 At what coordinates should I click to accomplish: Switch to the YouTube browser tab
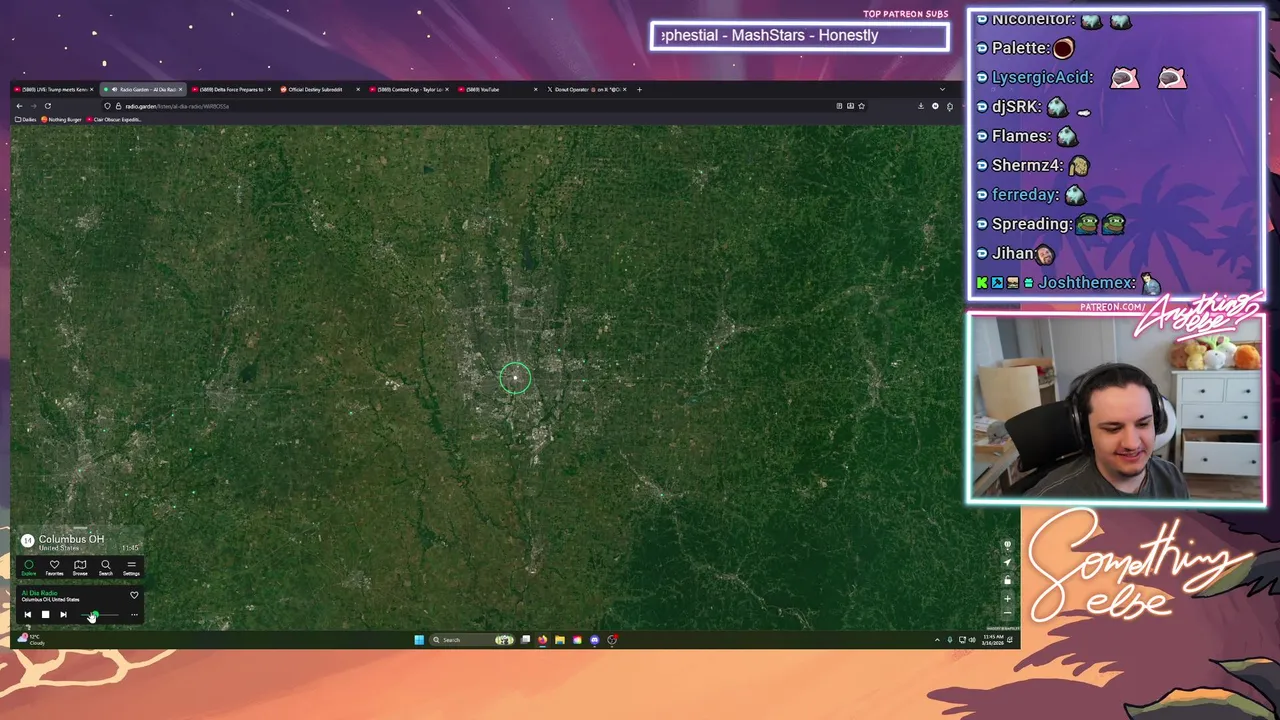[497, 89]
